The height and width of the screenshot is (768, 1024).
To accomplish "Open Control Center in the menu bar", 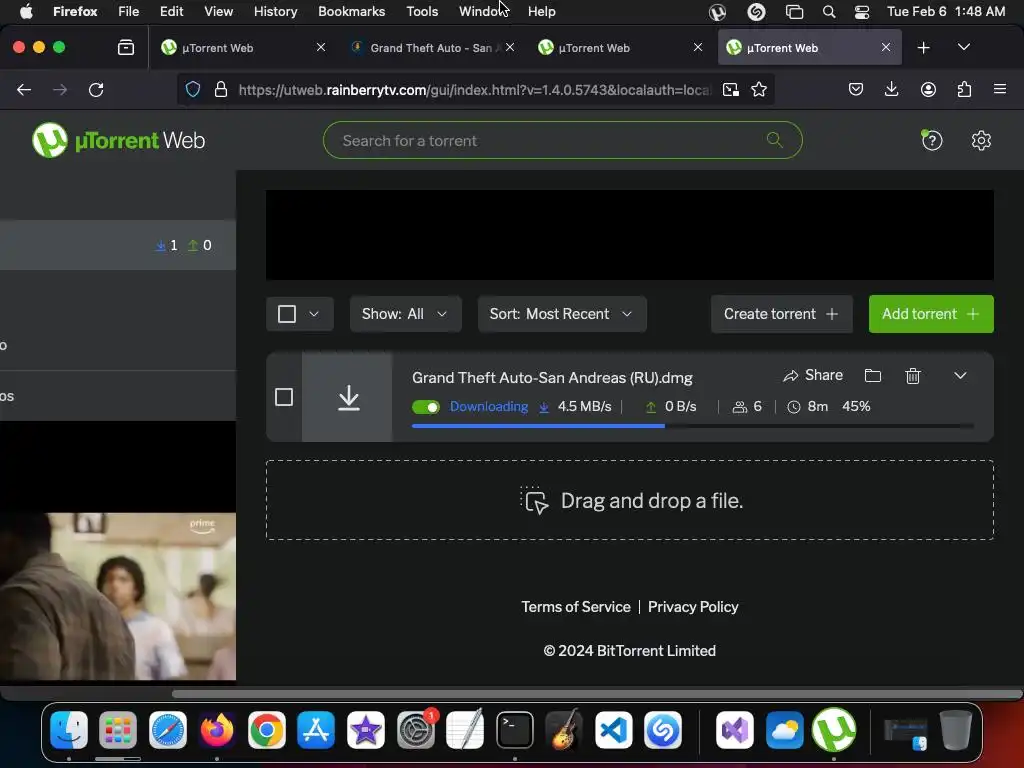I will (x=861, y=11).
